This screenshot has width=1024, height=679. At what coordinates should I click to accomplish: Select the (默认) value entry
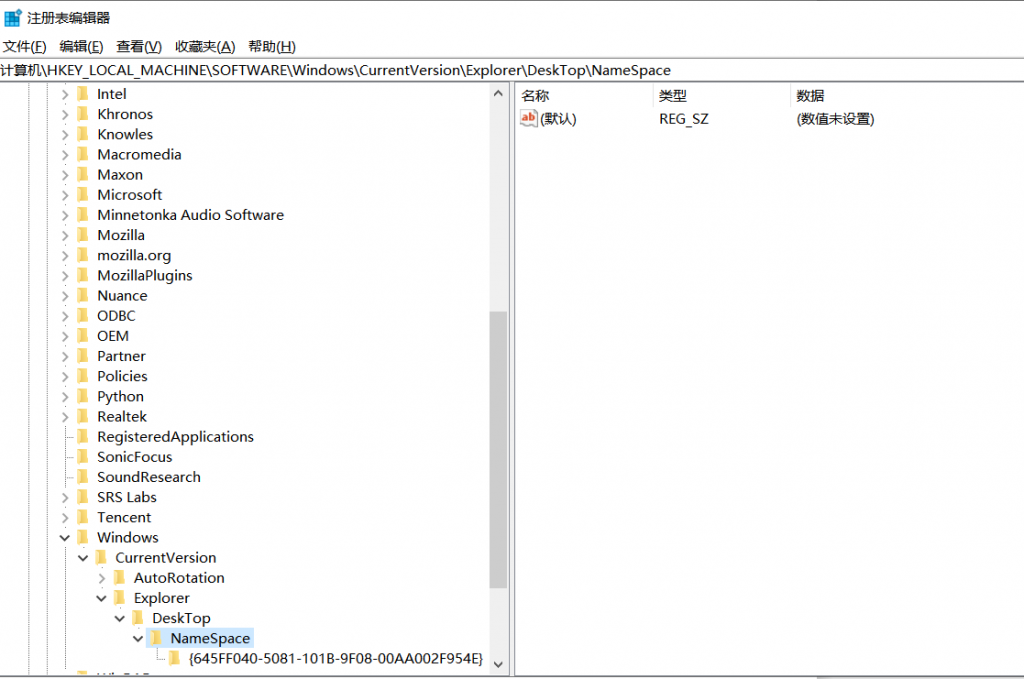pyautogui.click(x=558, y=119)
